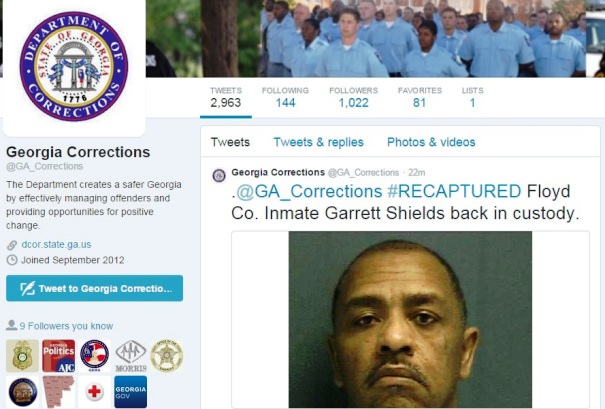The height and width of the screenshot is (409, 605).
Task: Click Tweet to Georgia Corrections button
Action: (95, 288)
